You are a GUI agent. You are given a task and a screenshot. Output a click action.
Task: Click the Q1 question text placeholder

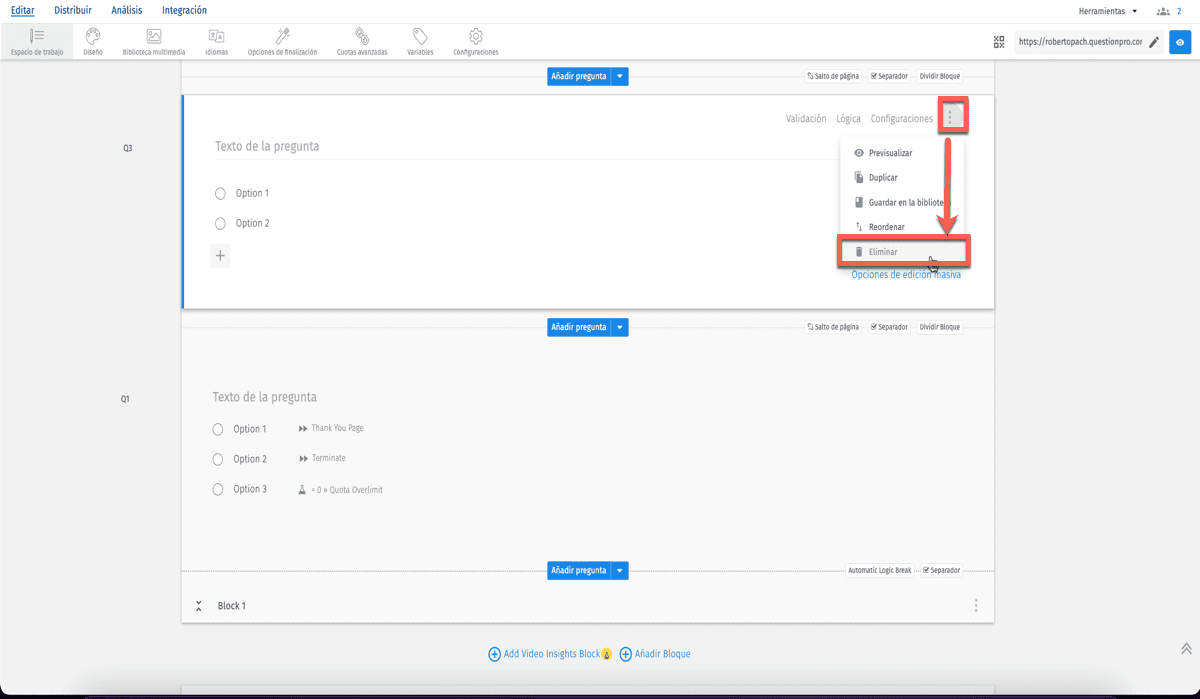(x=265, y=397)
